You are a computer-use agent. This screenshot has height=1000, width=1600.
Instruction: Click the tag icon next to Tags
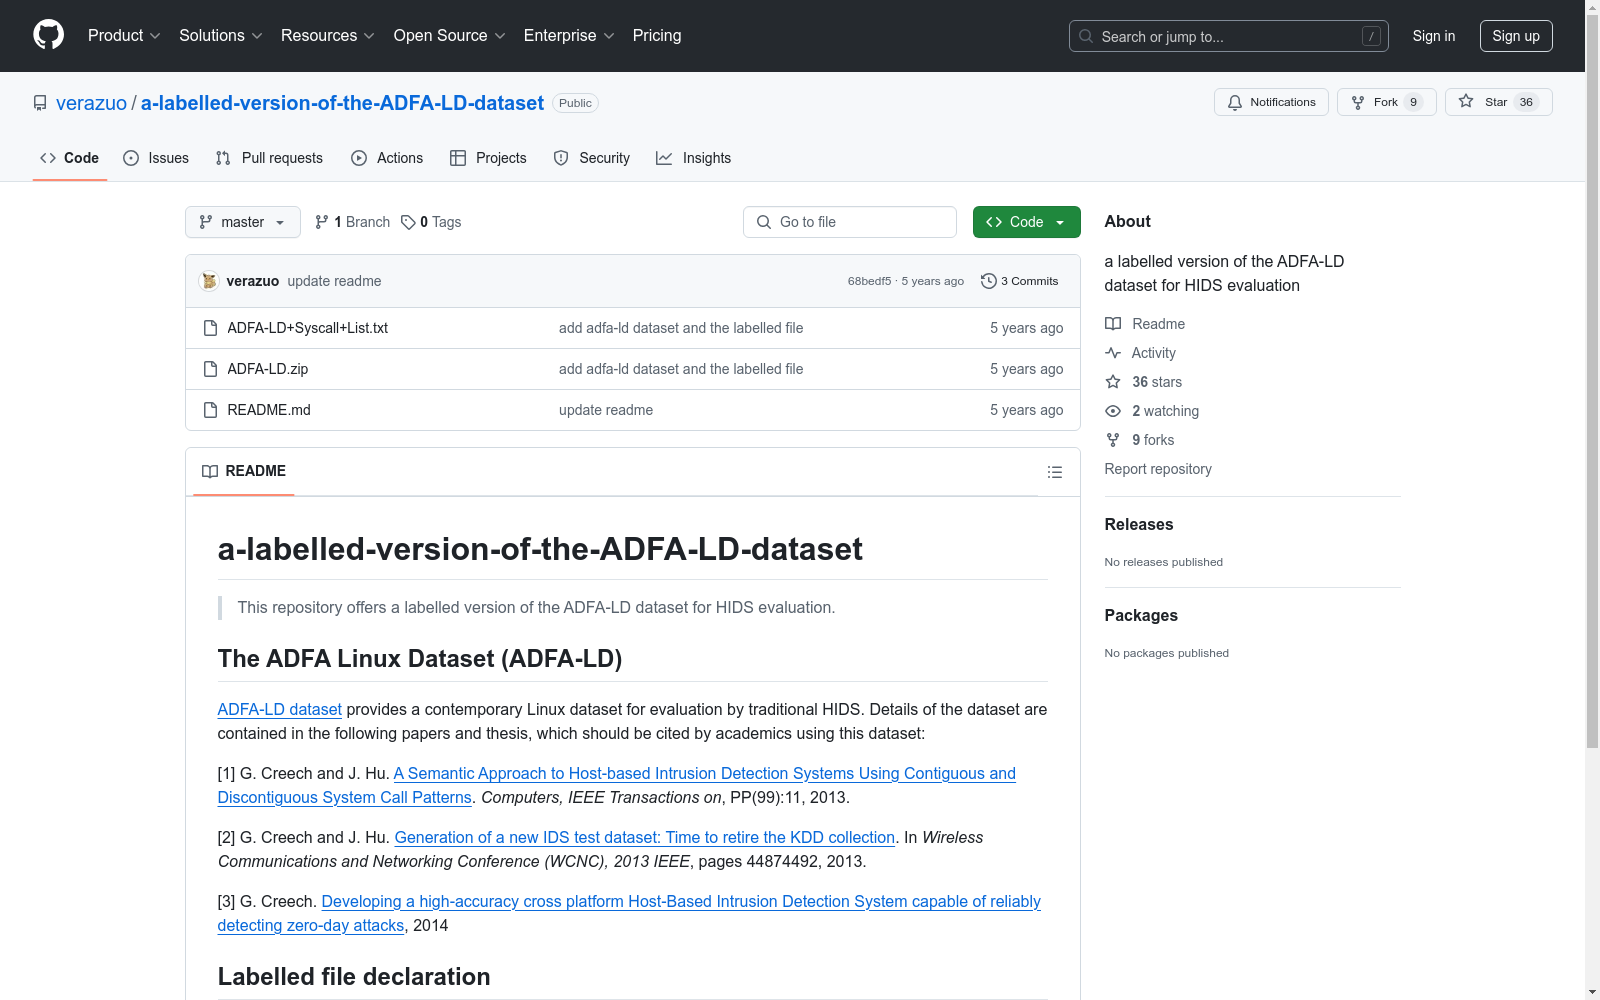pos(408,222)
